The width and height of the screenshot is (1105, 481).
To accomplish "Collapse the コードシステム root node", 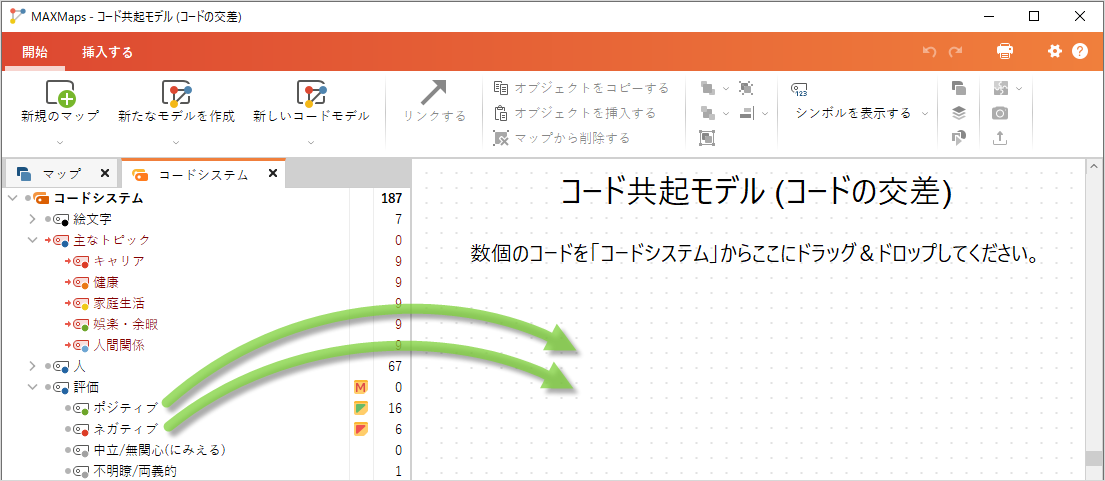I will click(x=12, y=199).
